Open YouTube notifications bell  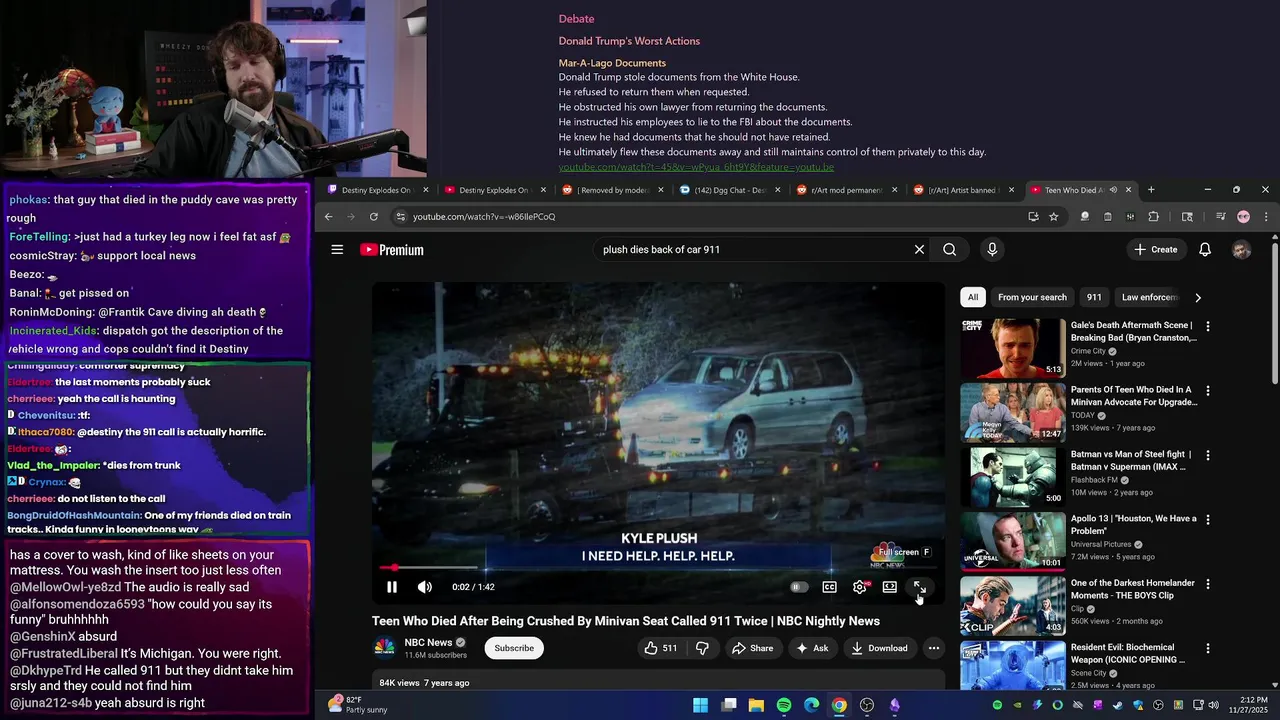click(1205, 250)
